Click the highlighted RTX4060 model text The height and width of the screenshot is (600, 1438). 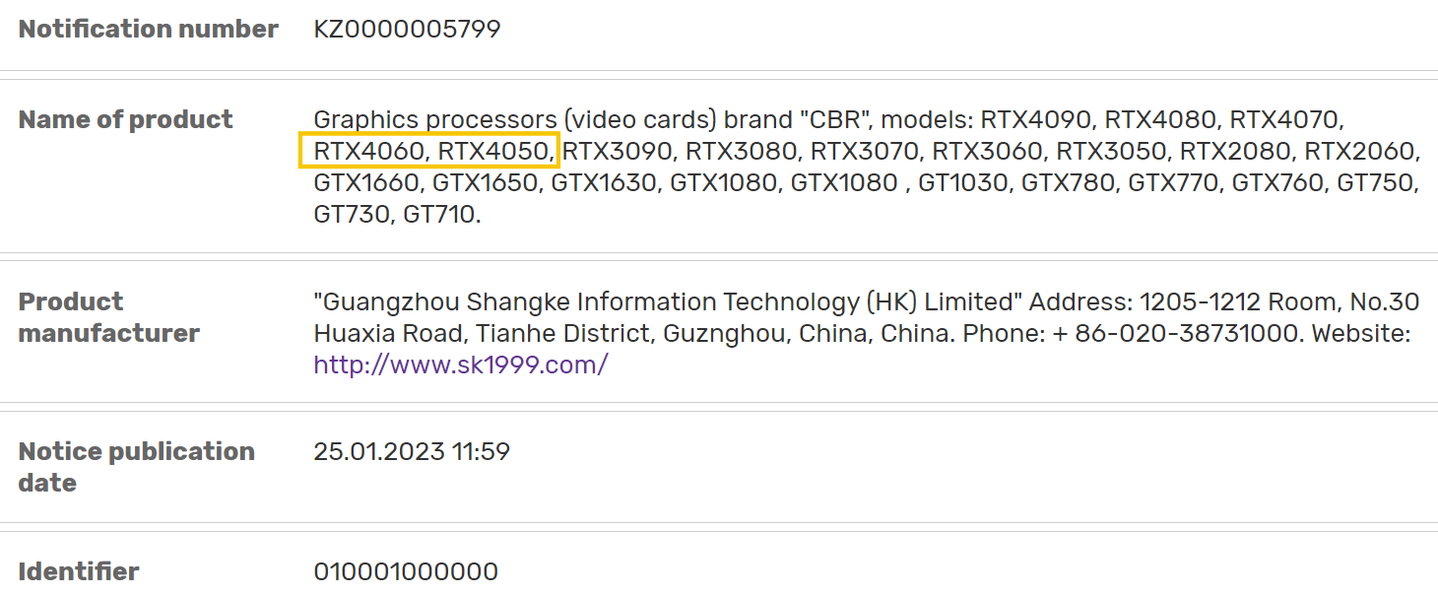pos(370,151)
